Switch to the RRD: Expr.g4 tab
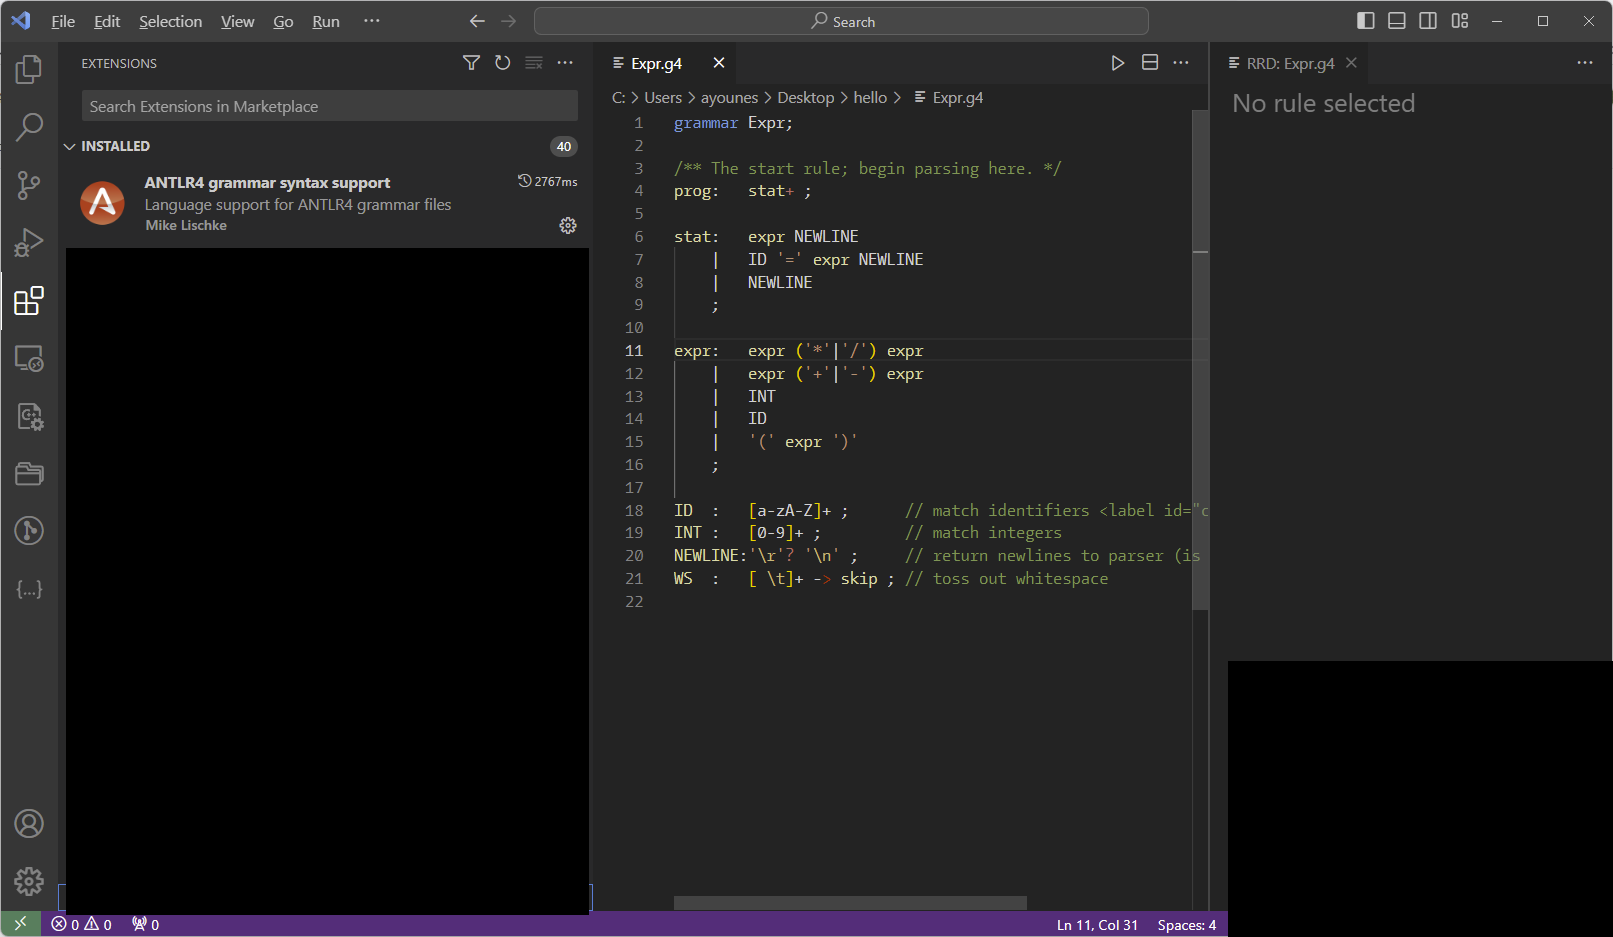Viewport: 1613px width, 937px height. tap(1290, 63)
